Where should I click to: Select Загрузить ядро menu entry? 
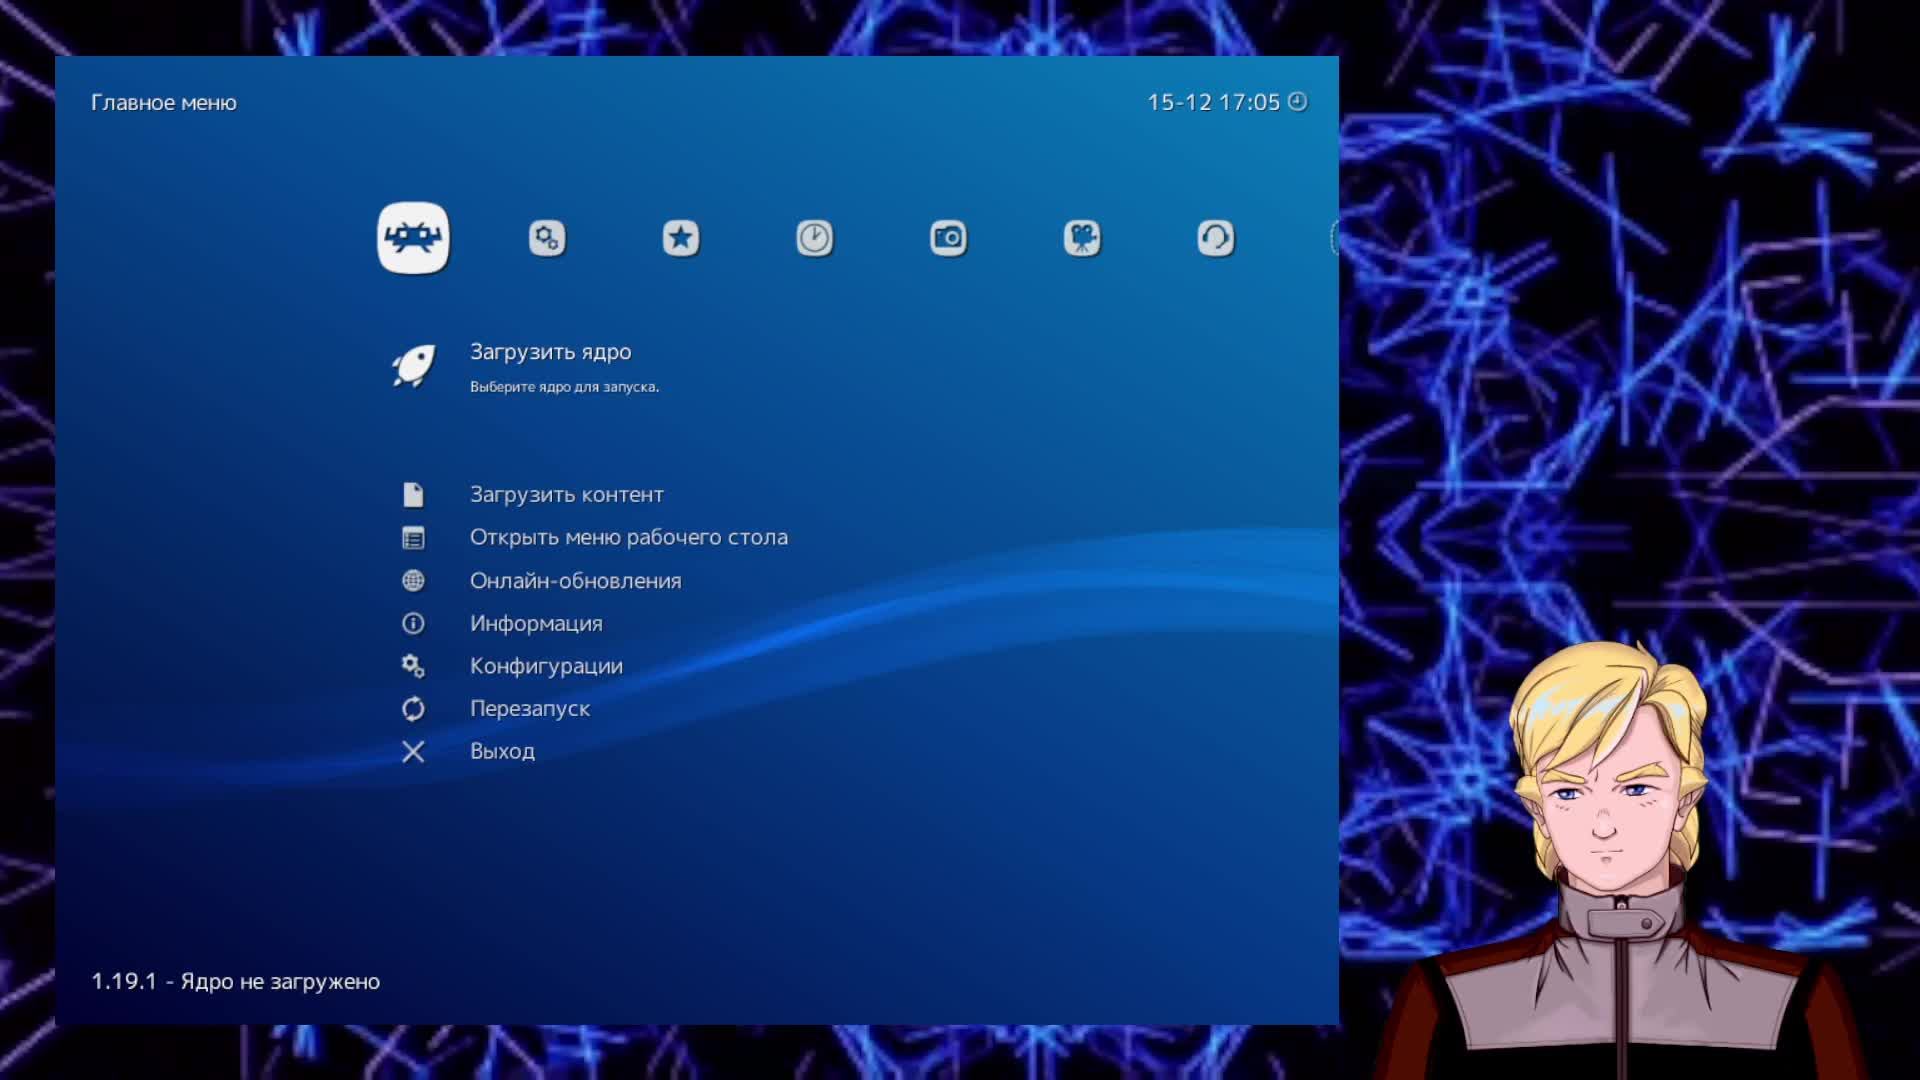click(550, 352)
